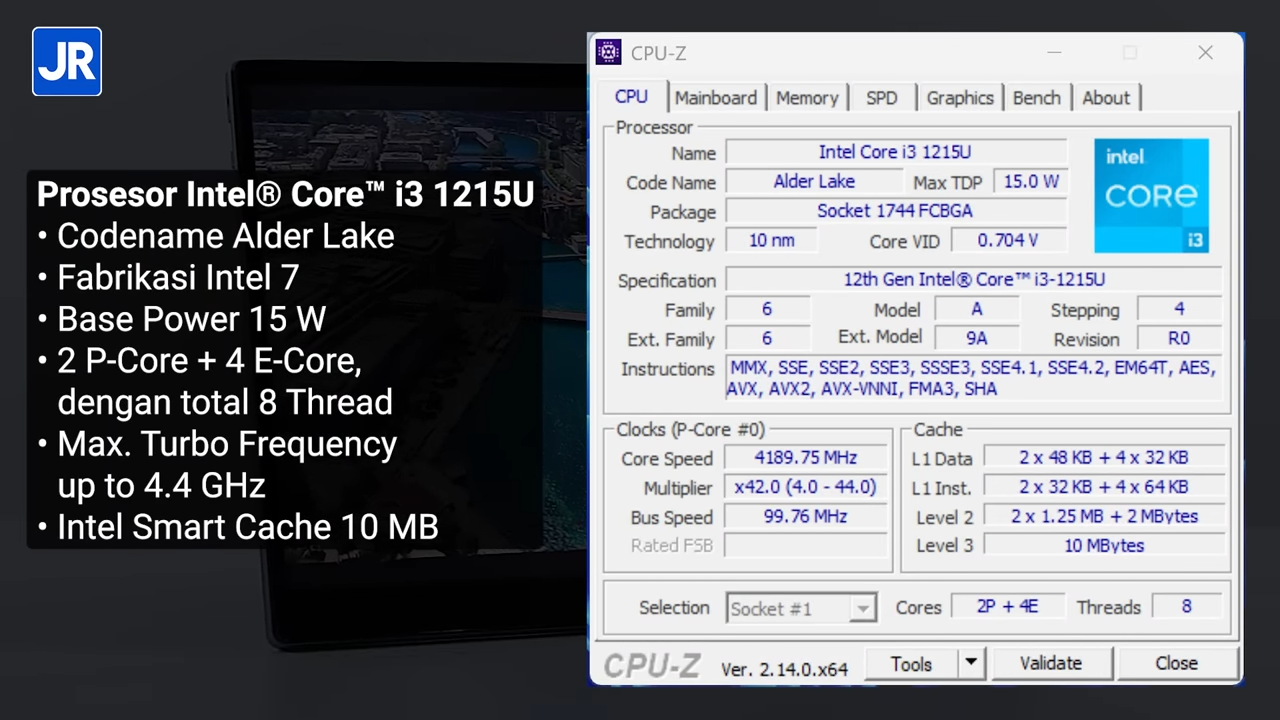
Task: Click the Name field Intel Core i3 1215U
Action: tap(896, 152)
